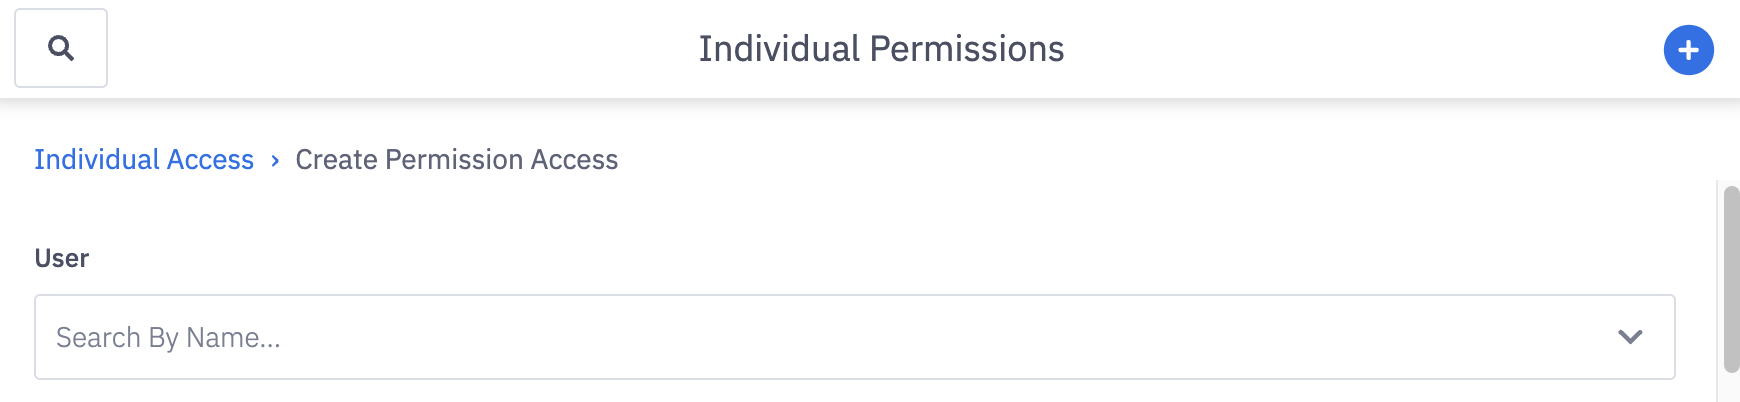Focus the Search By Name field
Viewport: 1740px width, 402px height.
pyautogui.click(x=800, y=337)
